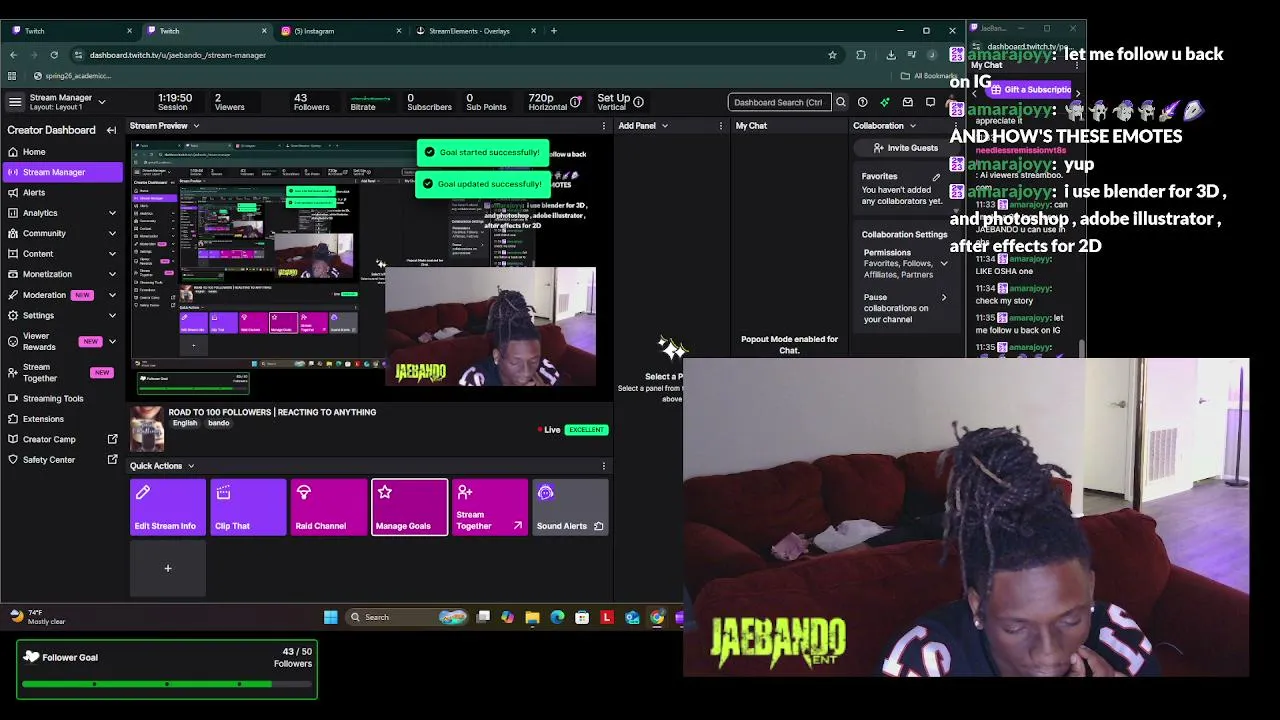Screen dimensions: 1280x720
Task: Click the browser address bar URL
Action: (x=178, y=55)
